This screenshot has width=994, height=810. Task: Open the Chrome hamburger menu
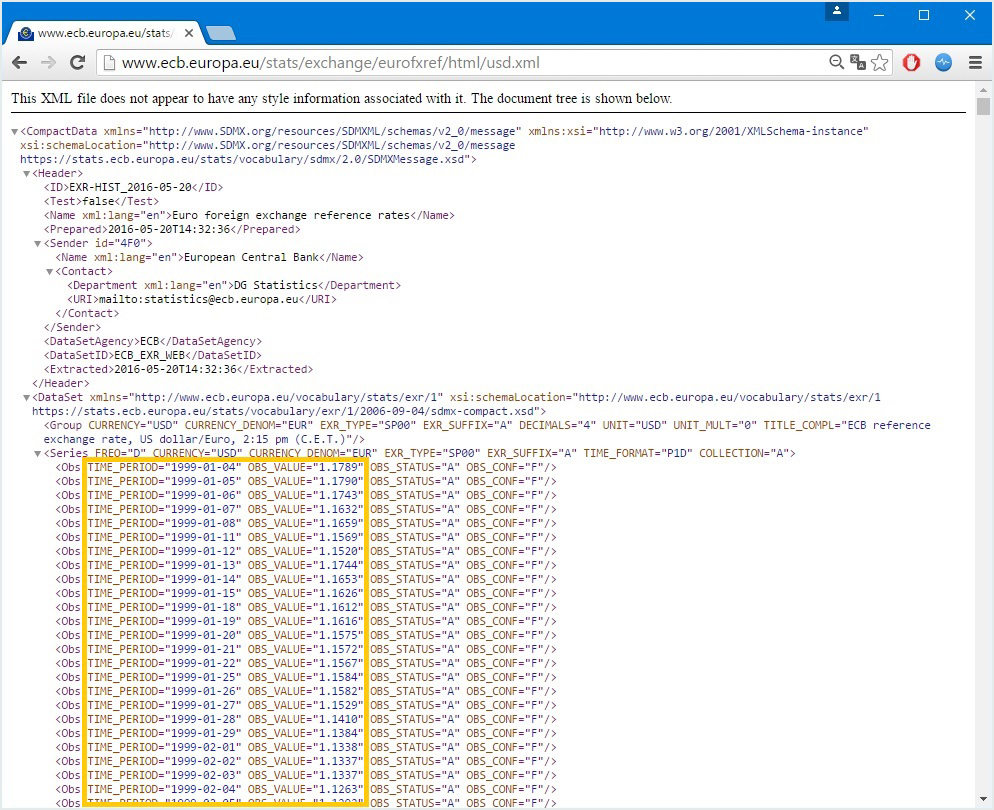(x=975, y=62)
